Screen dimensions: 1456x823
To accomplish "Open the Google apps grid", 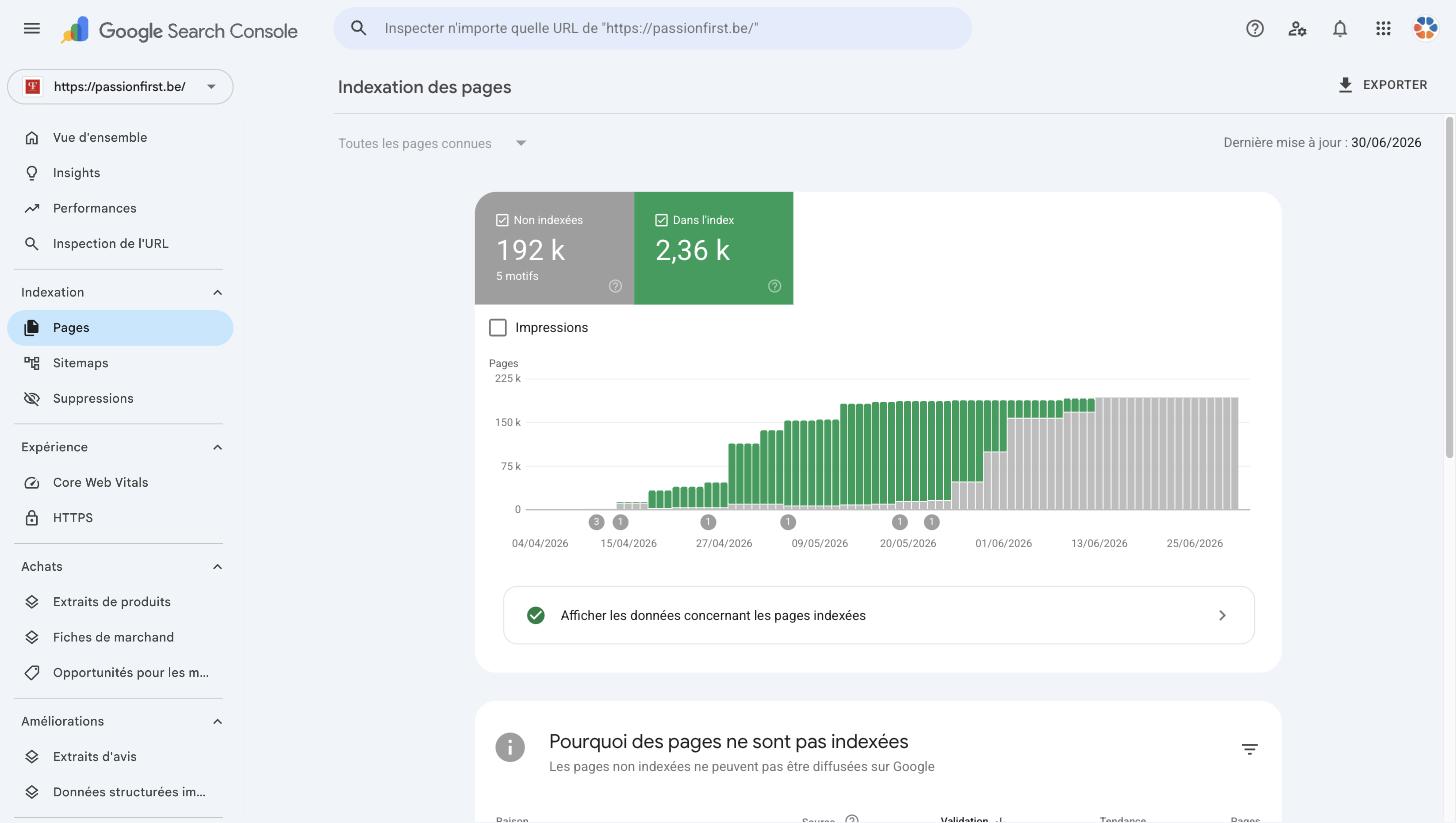I will (1383, 29).
